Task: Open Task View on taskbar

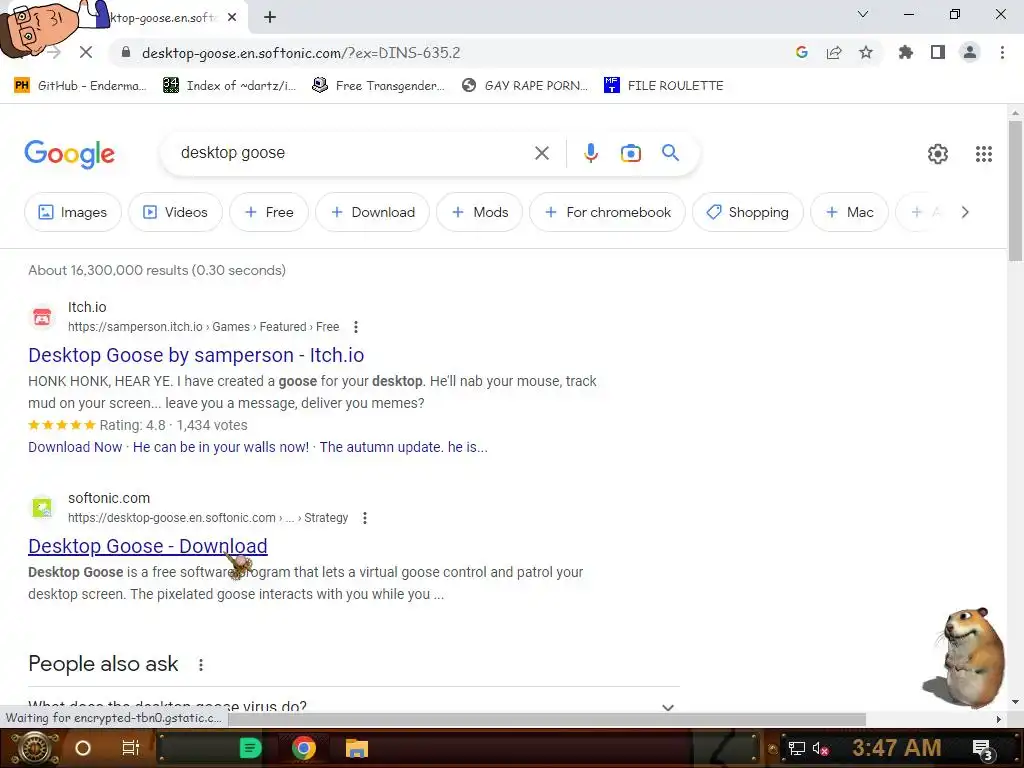Action: pyautogui.click(x=131, y=748)
